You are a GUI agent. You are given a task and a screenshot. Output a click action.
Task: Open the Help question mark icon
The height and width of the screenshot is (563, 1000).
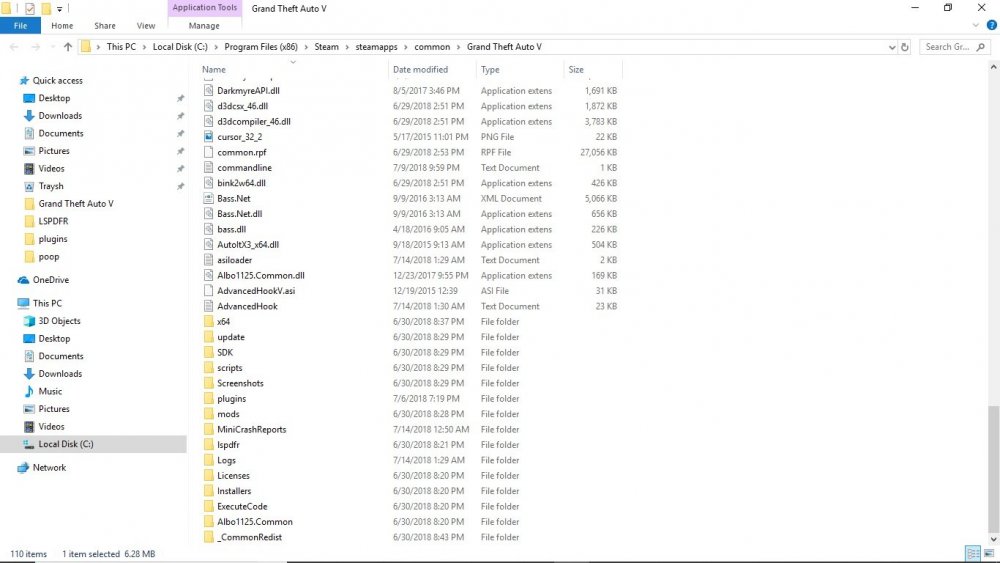click(x=992, y=26)
